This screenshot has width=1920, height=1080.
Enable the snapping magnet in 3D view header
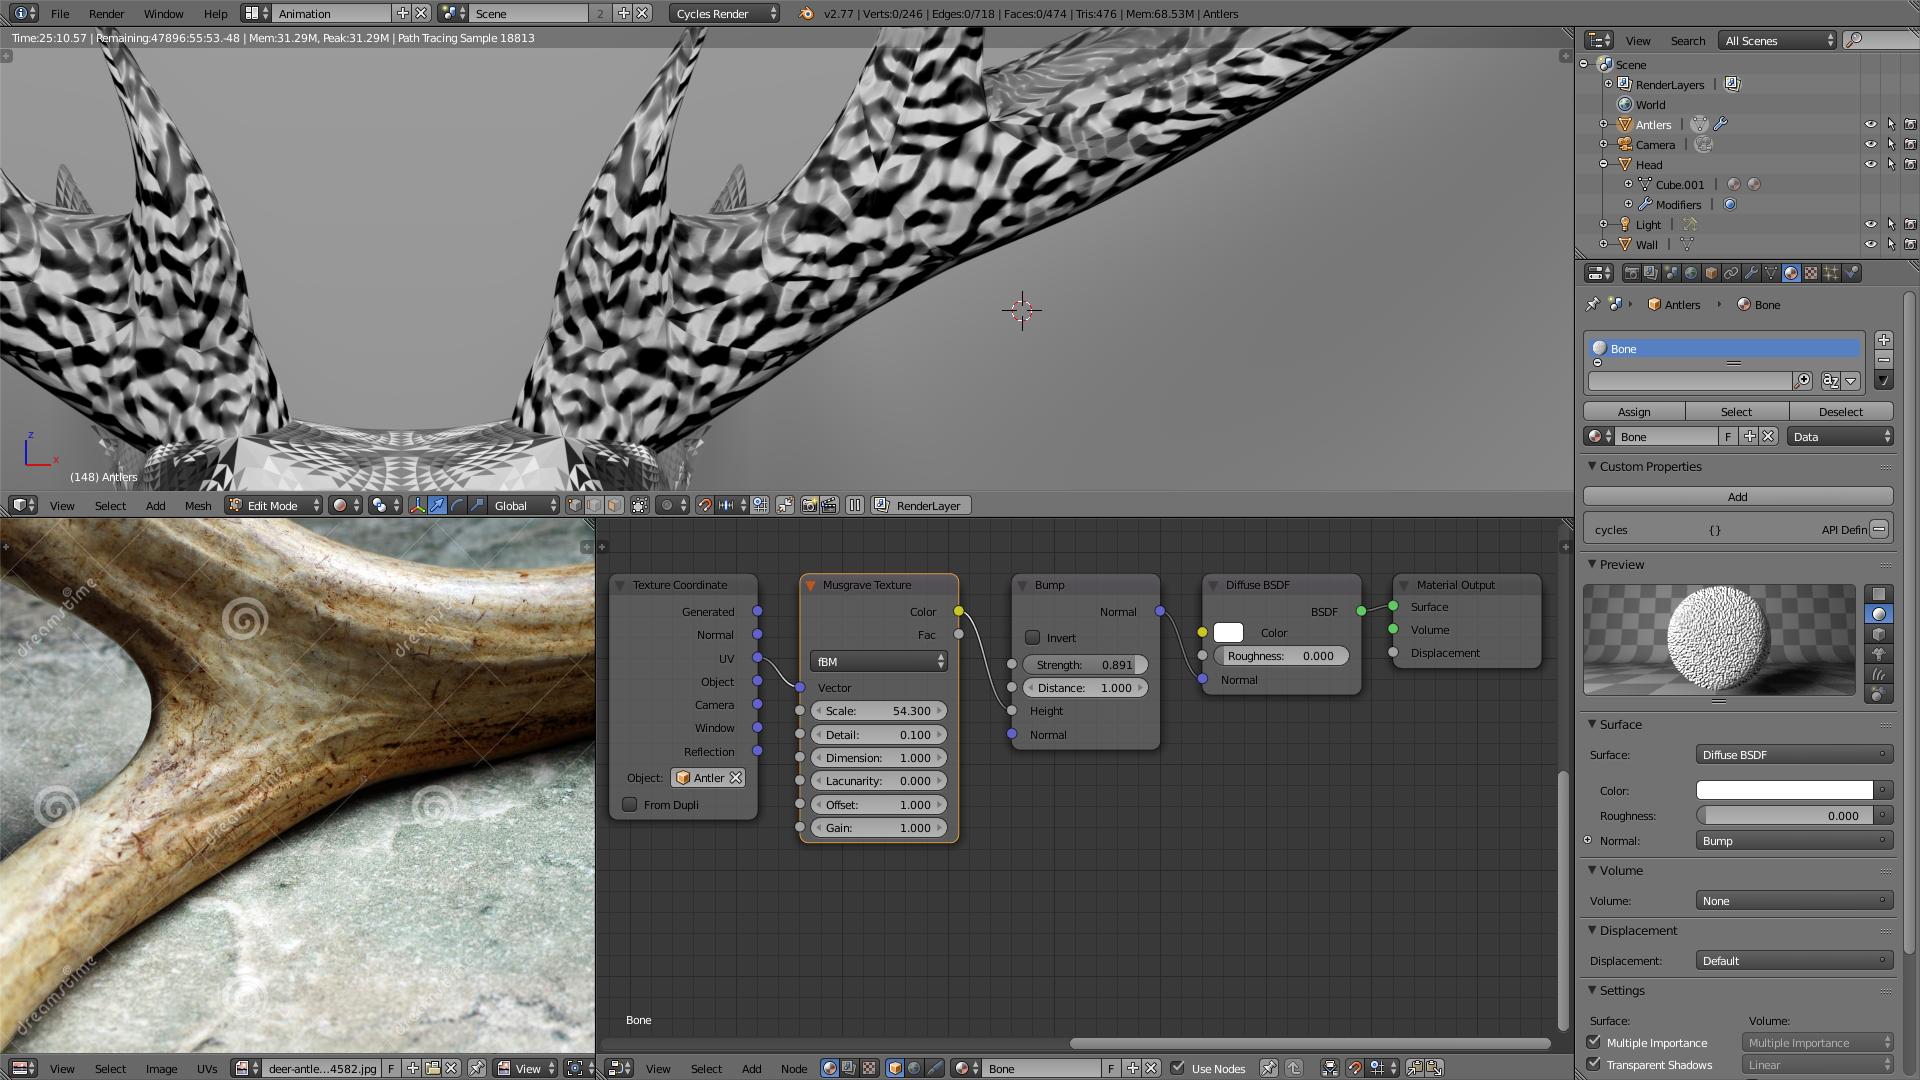coord(705,505)
